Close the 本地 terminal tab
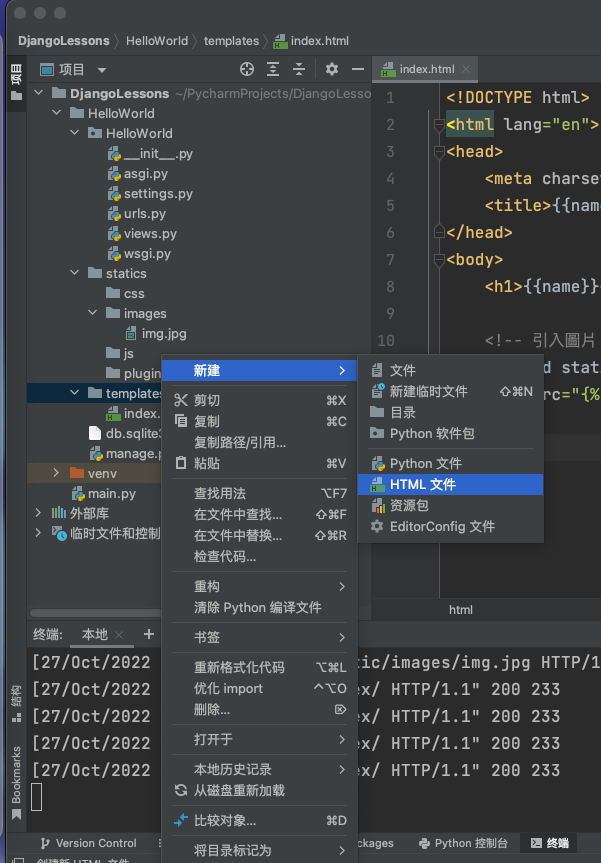 121,635
